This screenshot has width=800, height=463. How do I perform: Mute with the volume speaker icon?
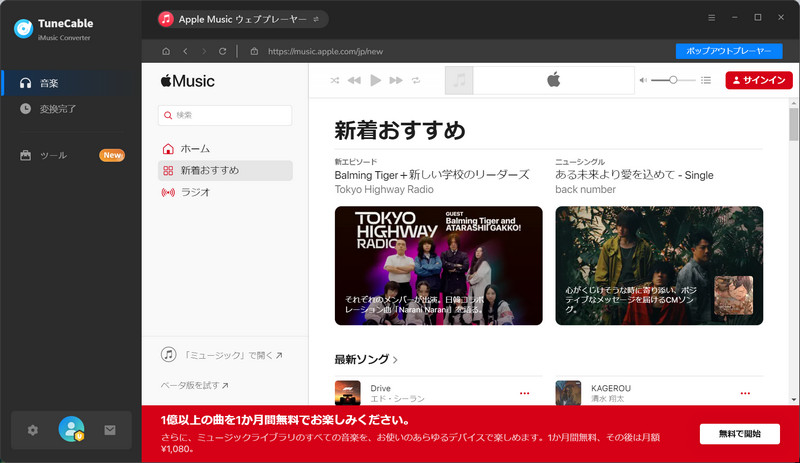coord(643,80)
